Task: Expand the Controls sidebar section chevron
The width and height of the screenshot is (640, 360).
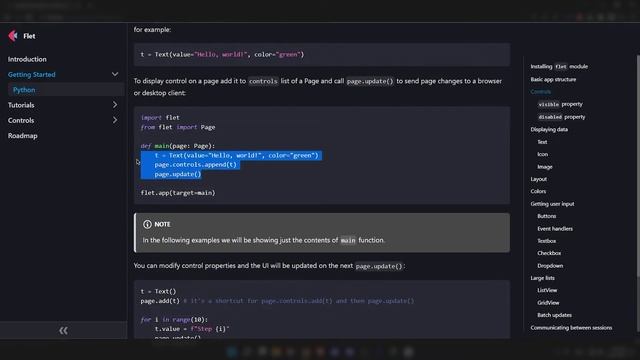Action: coord(115,120)
